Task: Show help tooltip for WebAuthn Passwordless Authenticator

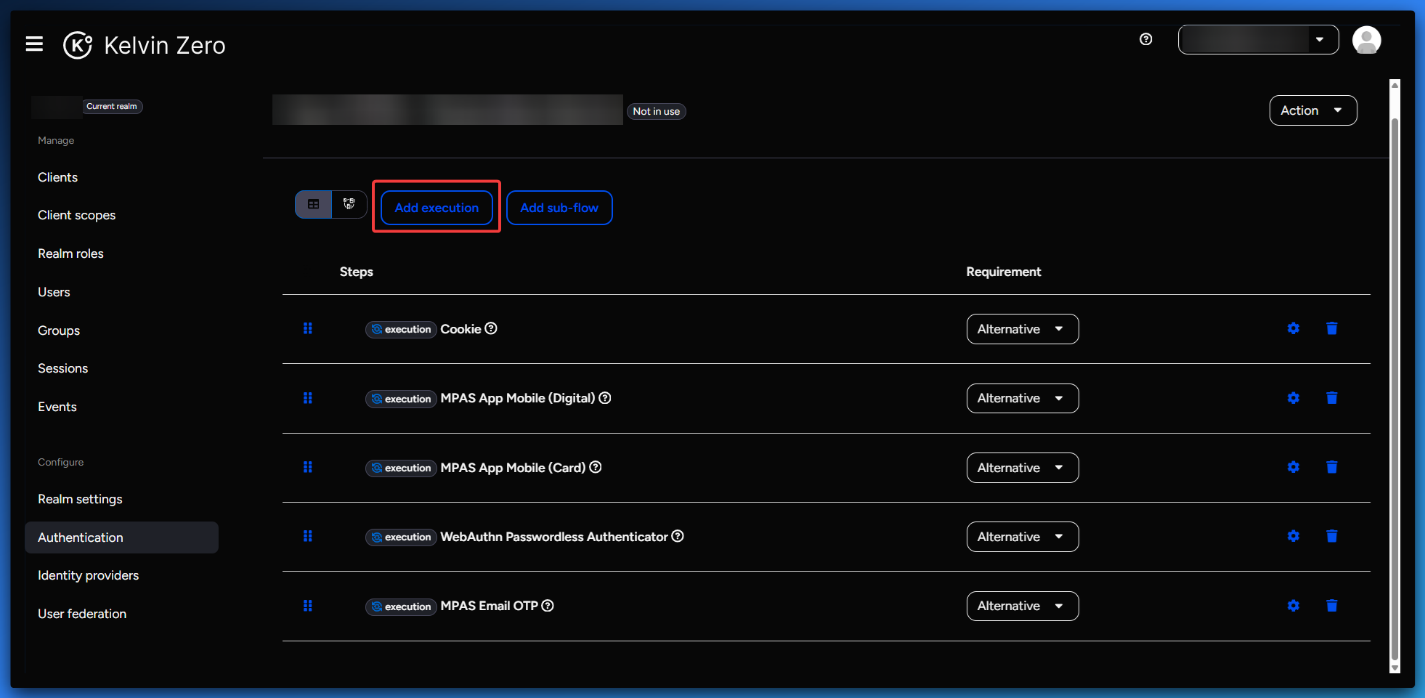Action: (678, 537)
